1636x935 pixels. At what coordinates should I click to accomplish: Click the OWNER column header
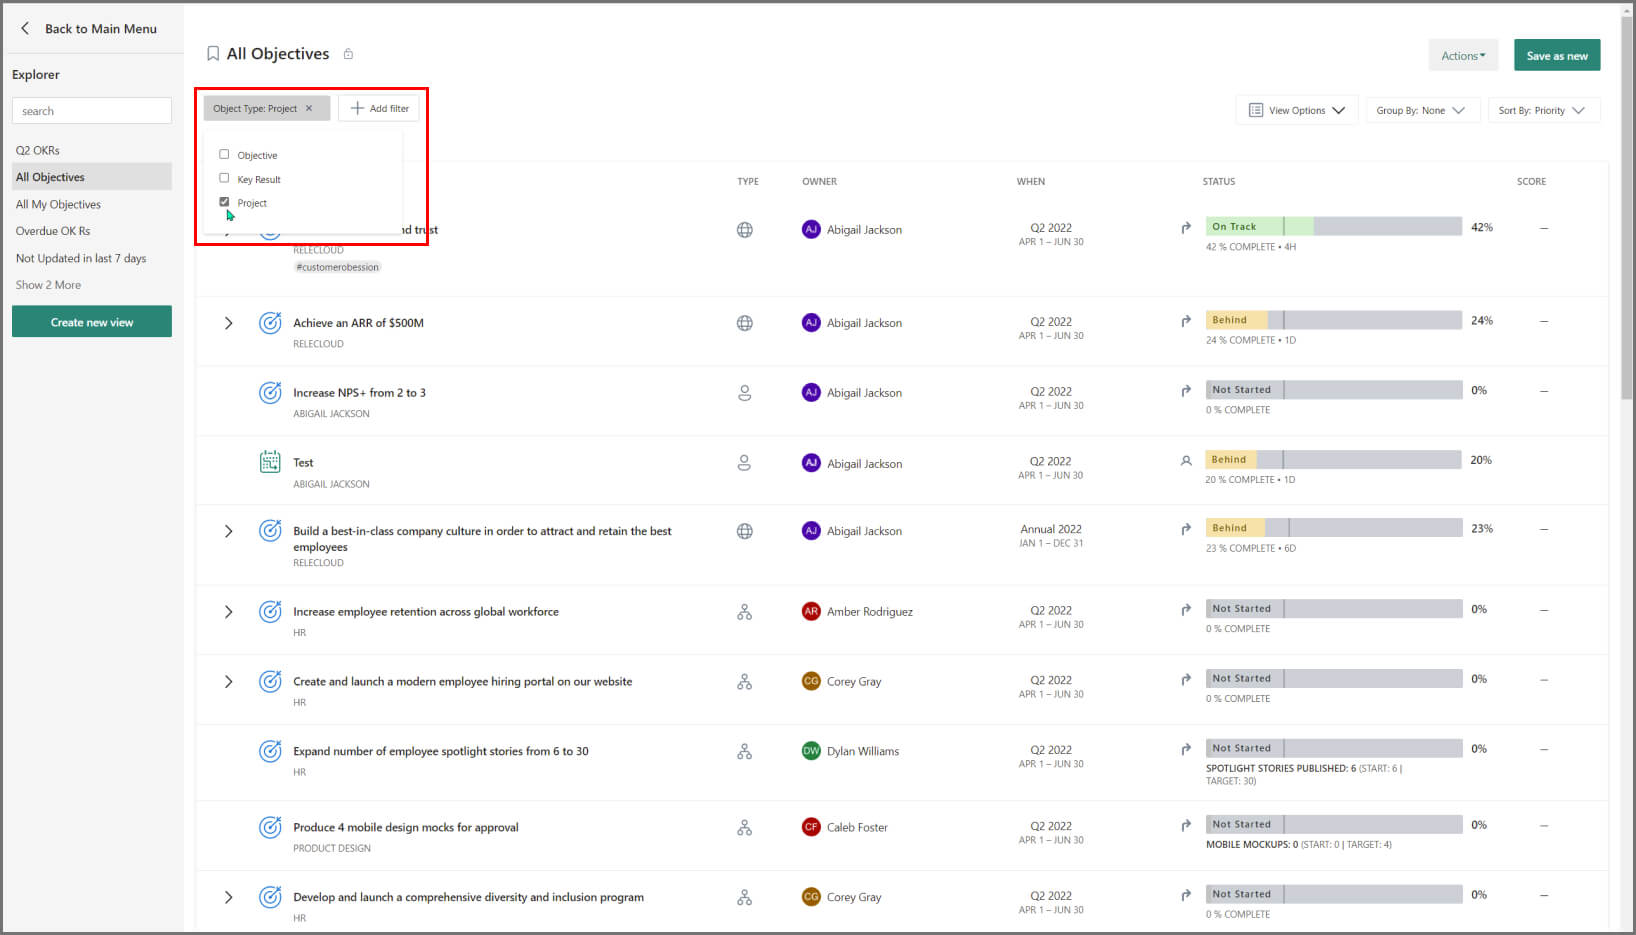(819, 181)
